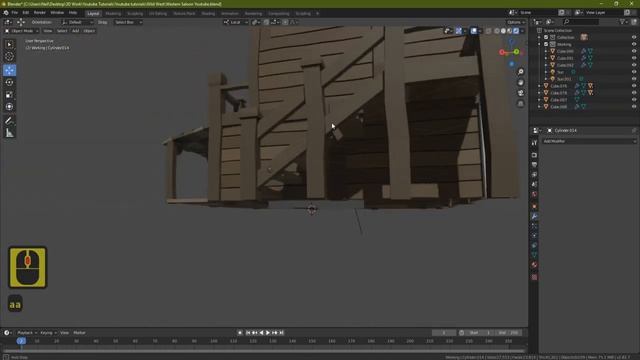Hide Sun.001 via its eye icon
Image resolution: width=640 pixels, height=360 pixels.
coord(634,79)
